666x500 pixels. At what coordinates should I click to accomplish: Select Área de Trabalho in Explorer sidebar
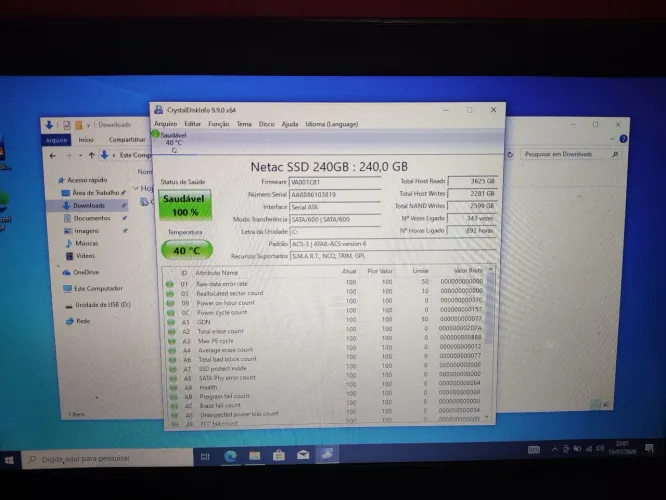click(94, 192)
